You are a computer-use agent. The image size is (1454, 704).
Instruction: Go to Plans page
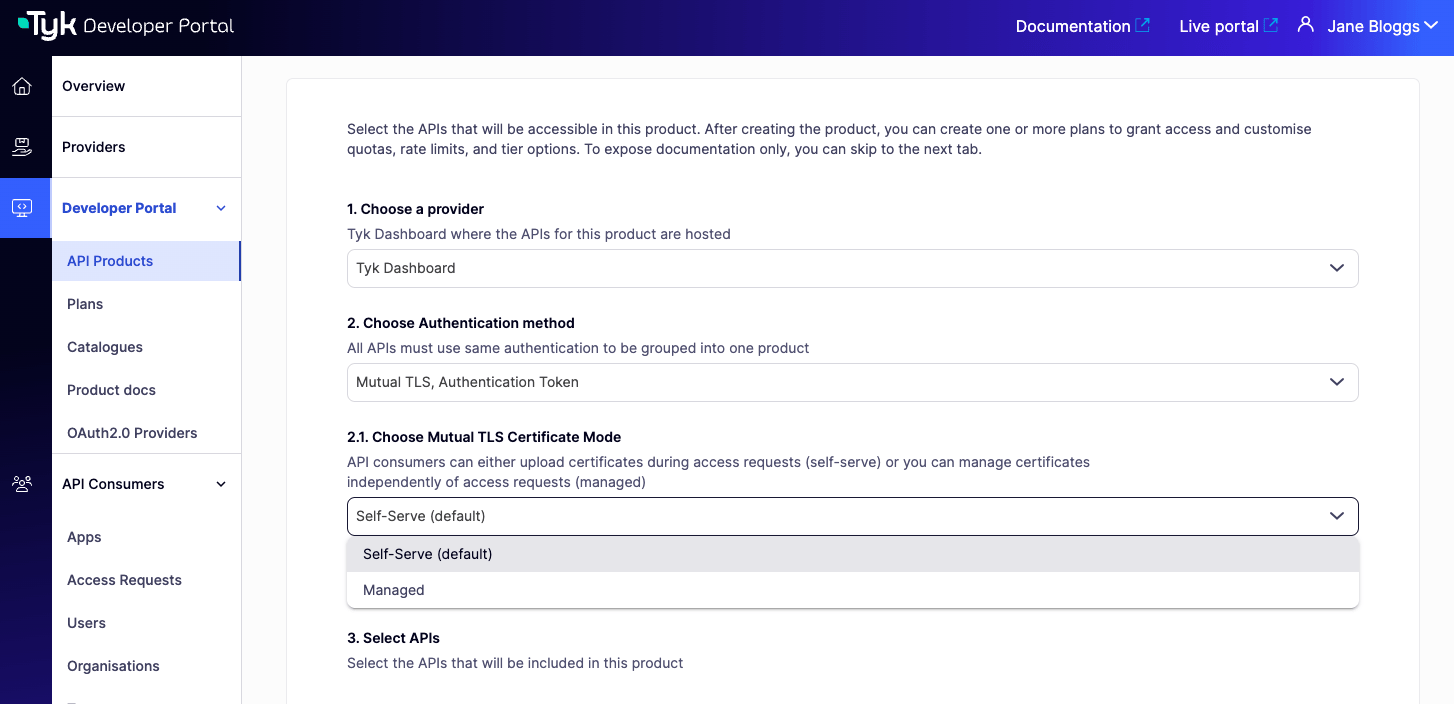point(85,304)
